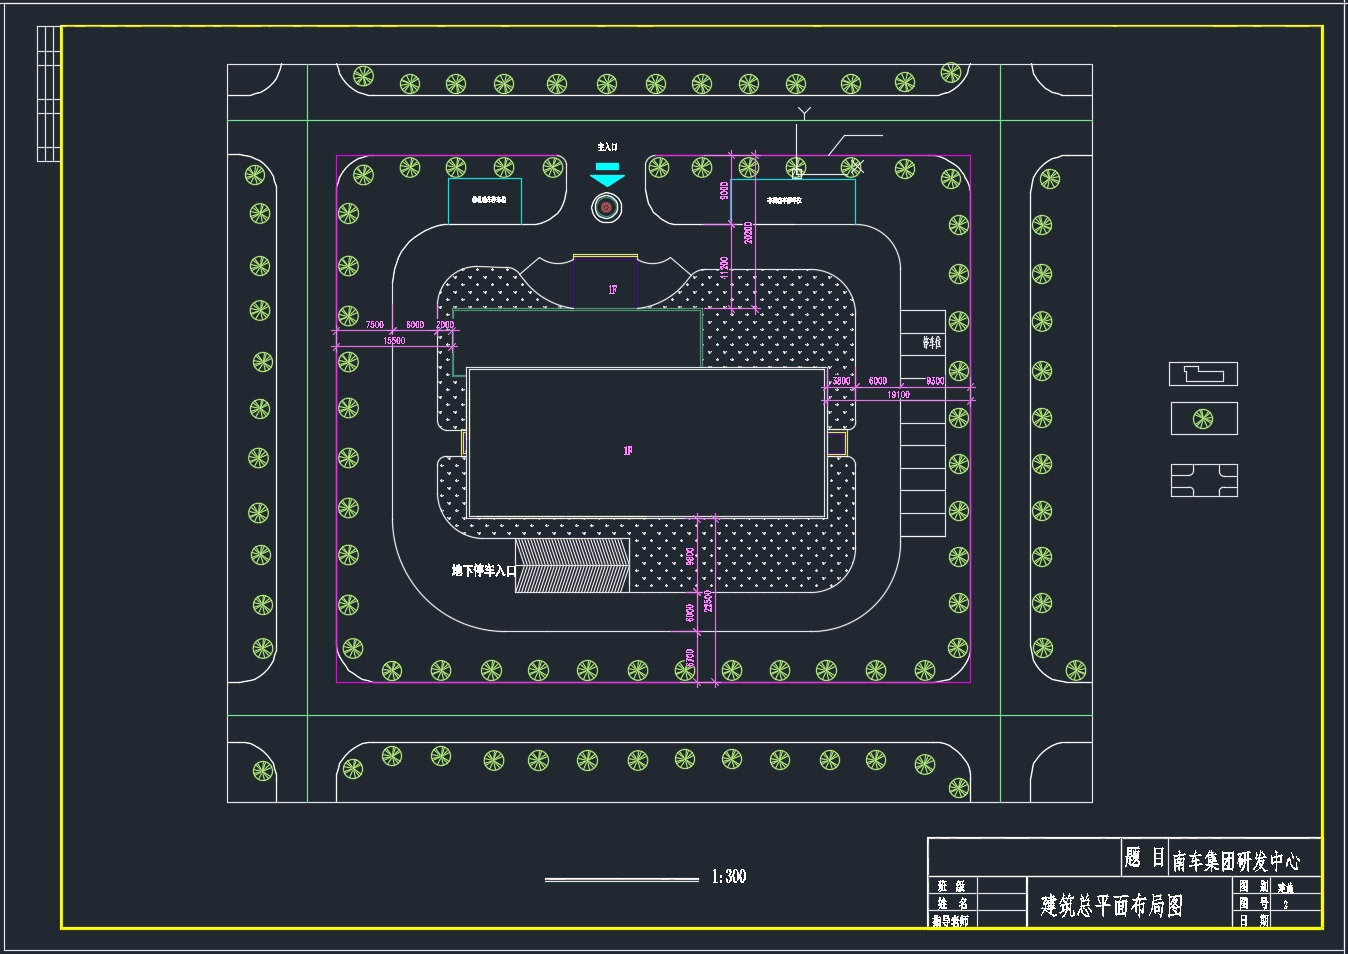This screenshot has height=954, width=1348.
Task: Select the hatched underground parking ramp
Action: pos(572,565)
